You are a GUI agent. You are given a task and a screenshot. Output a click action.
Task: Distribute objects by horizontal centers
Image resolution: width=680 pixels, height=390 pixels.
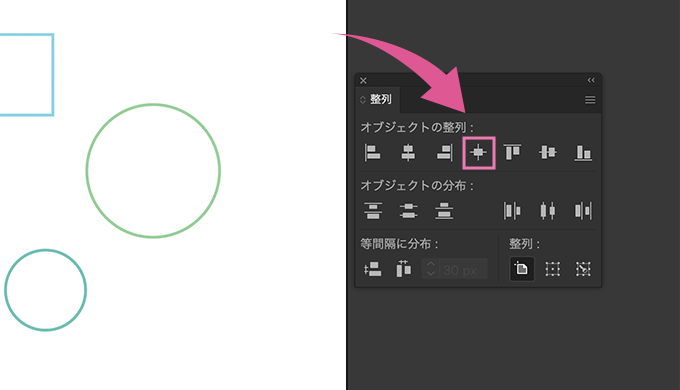548,211
